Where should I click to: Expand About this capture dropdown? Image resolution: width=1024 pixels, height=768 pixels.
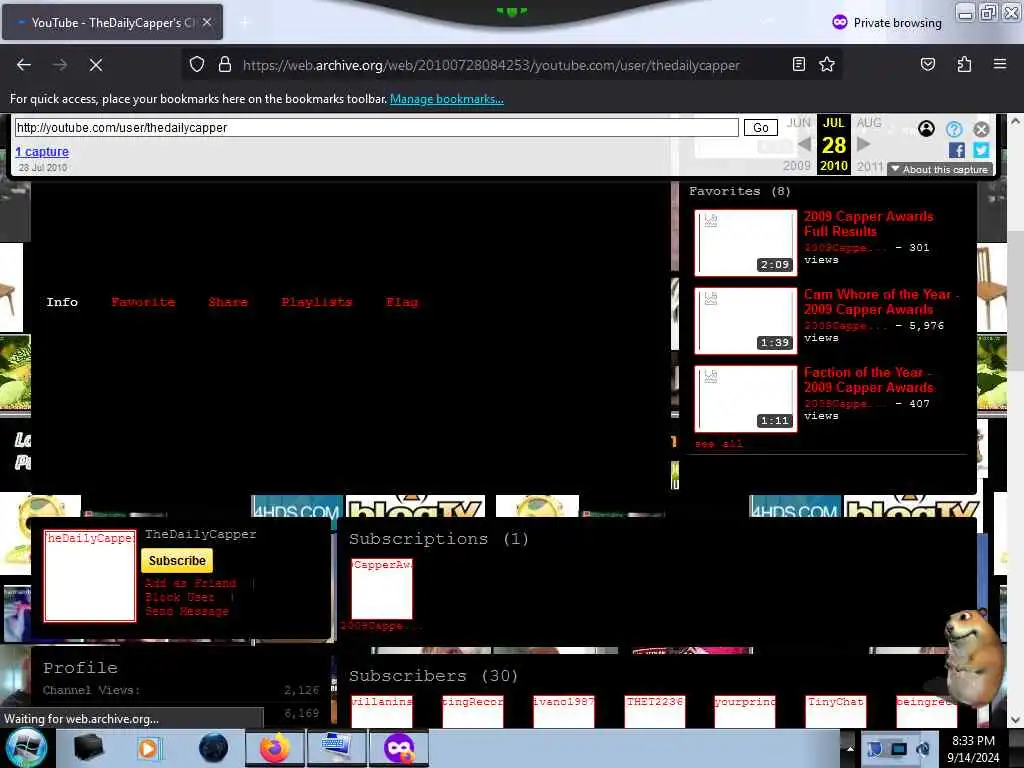pyautogui.click(x=940, y=169)
